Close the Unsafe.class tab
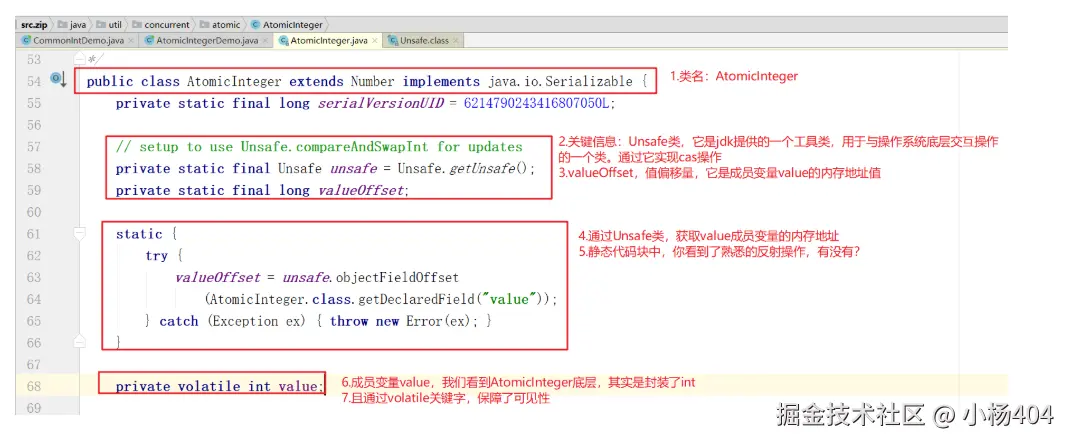 pyautogui.click(x=455, y=42)
